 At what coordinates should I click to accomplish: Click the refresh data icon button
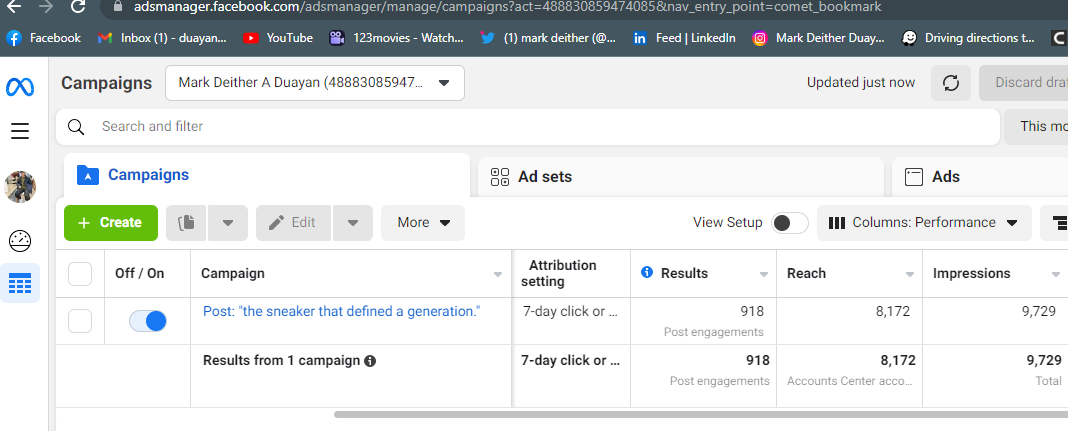click(x=951, y=83)
